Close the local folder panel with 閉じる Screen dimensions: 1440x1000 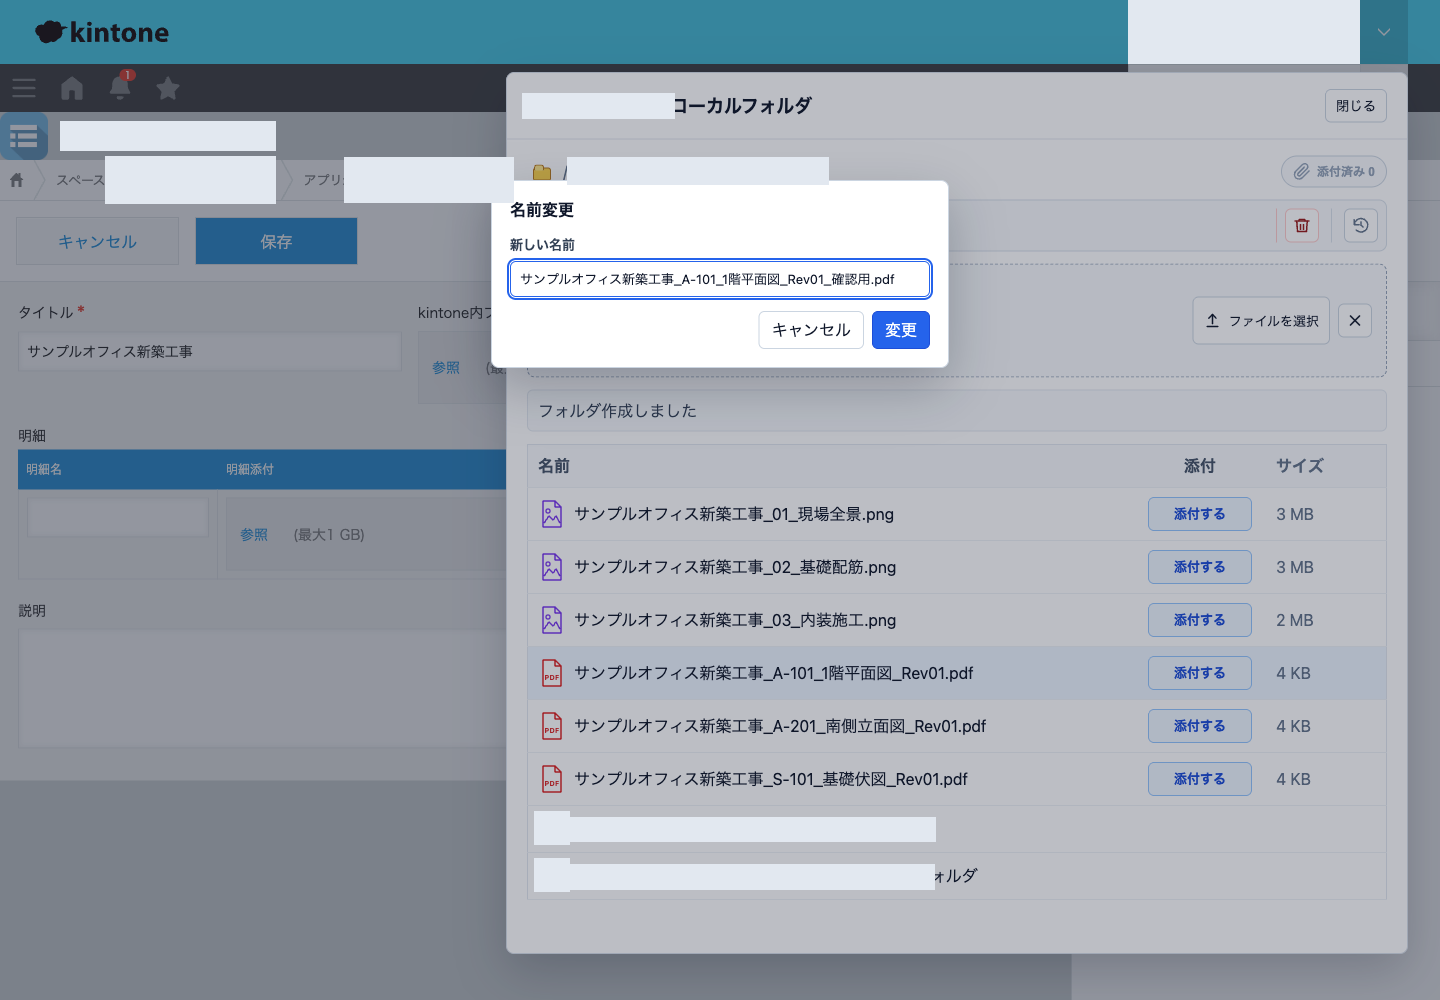pyautogui.click(x=1356, y=106)
